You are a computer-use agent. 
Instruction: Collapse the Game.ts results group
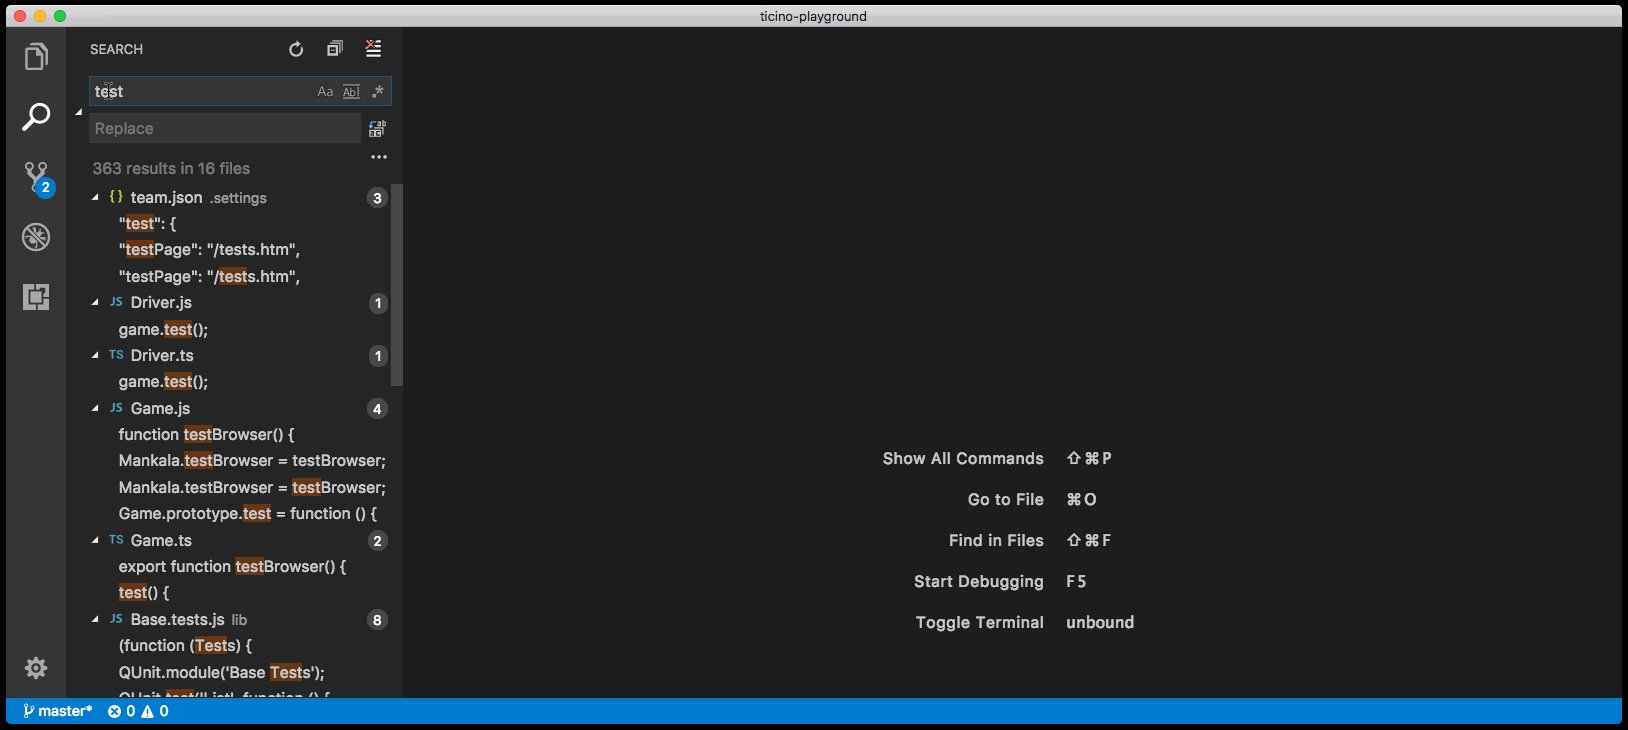point(96,541)
